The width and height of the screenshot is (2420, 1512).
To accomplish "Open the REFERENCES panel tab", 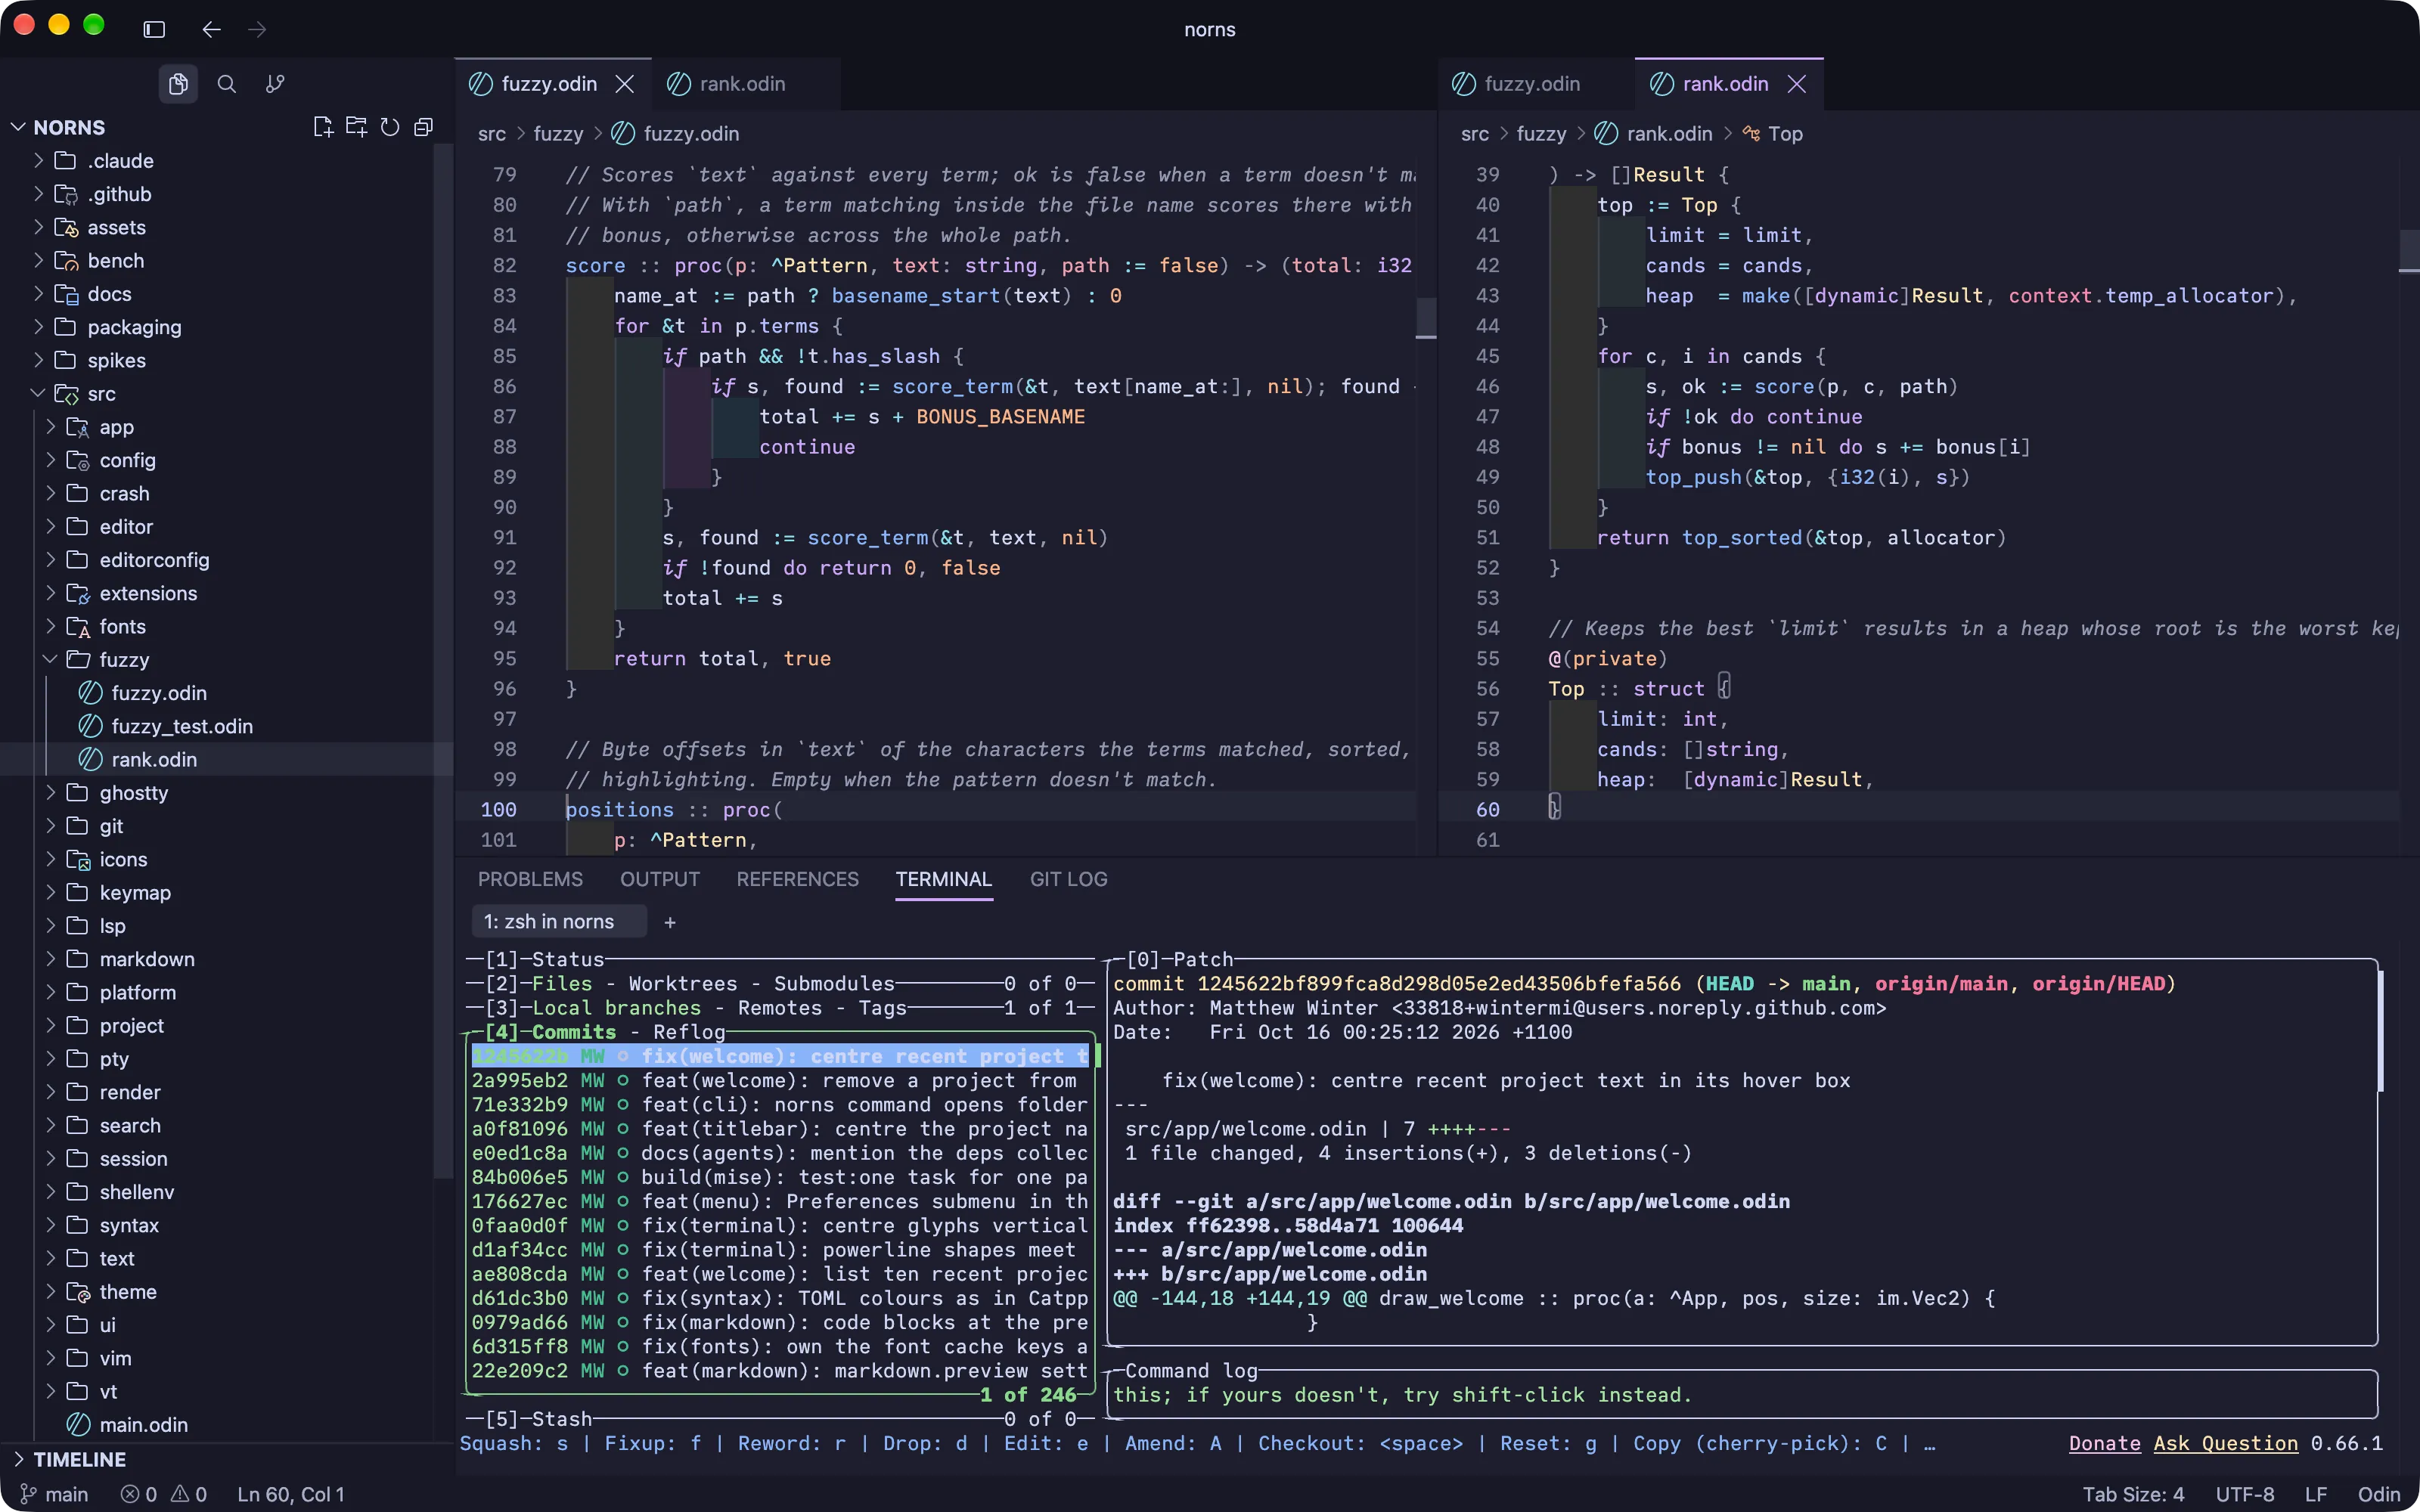I will click(x=797, y=879).
